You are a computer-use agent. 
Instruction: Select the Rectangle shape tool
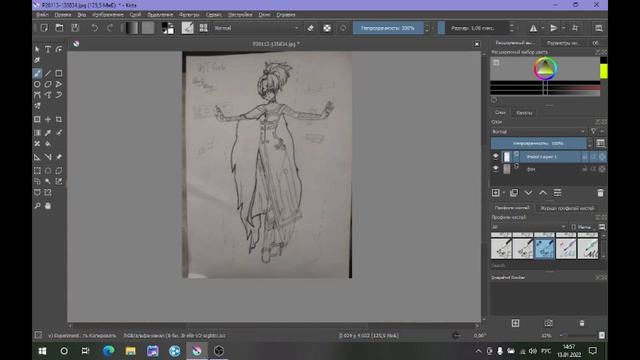tap(59, 73)
